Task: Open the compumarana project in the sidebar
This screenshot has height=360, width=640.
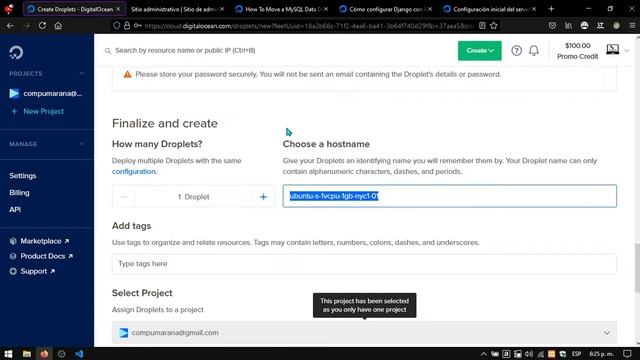Action: click(x=46, y=93)
